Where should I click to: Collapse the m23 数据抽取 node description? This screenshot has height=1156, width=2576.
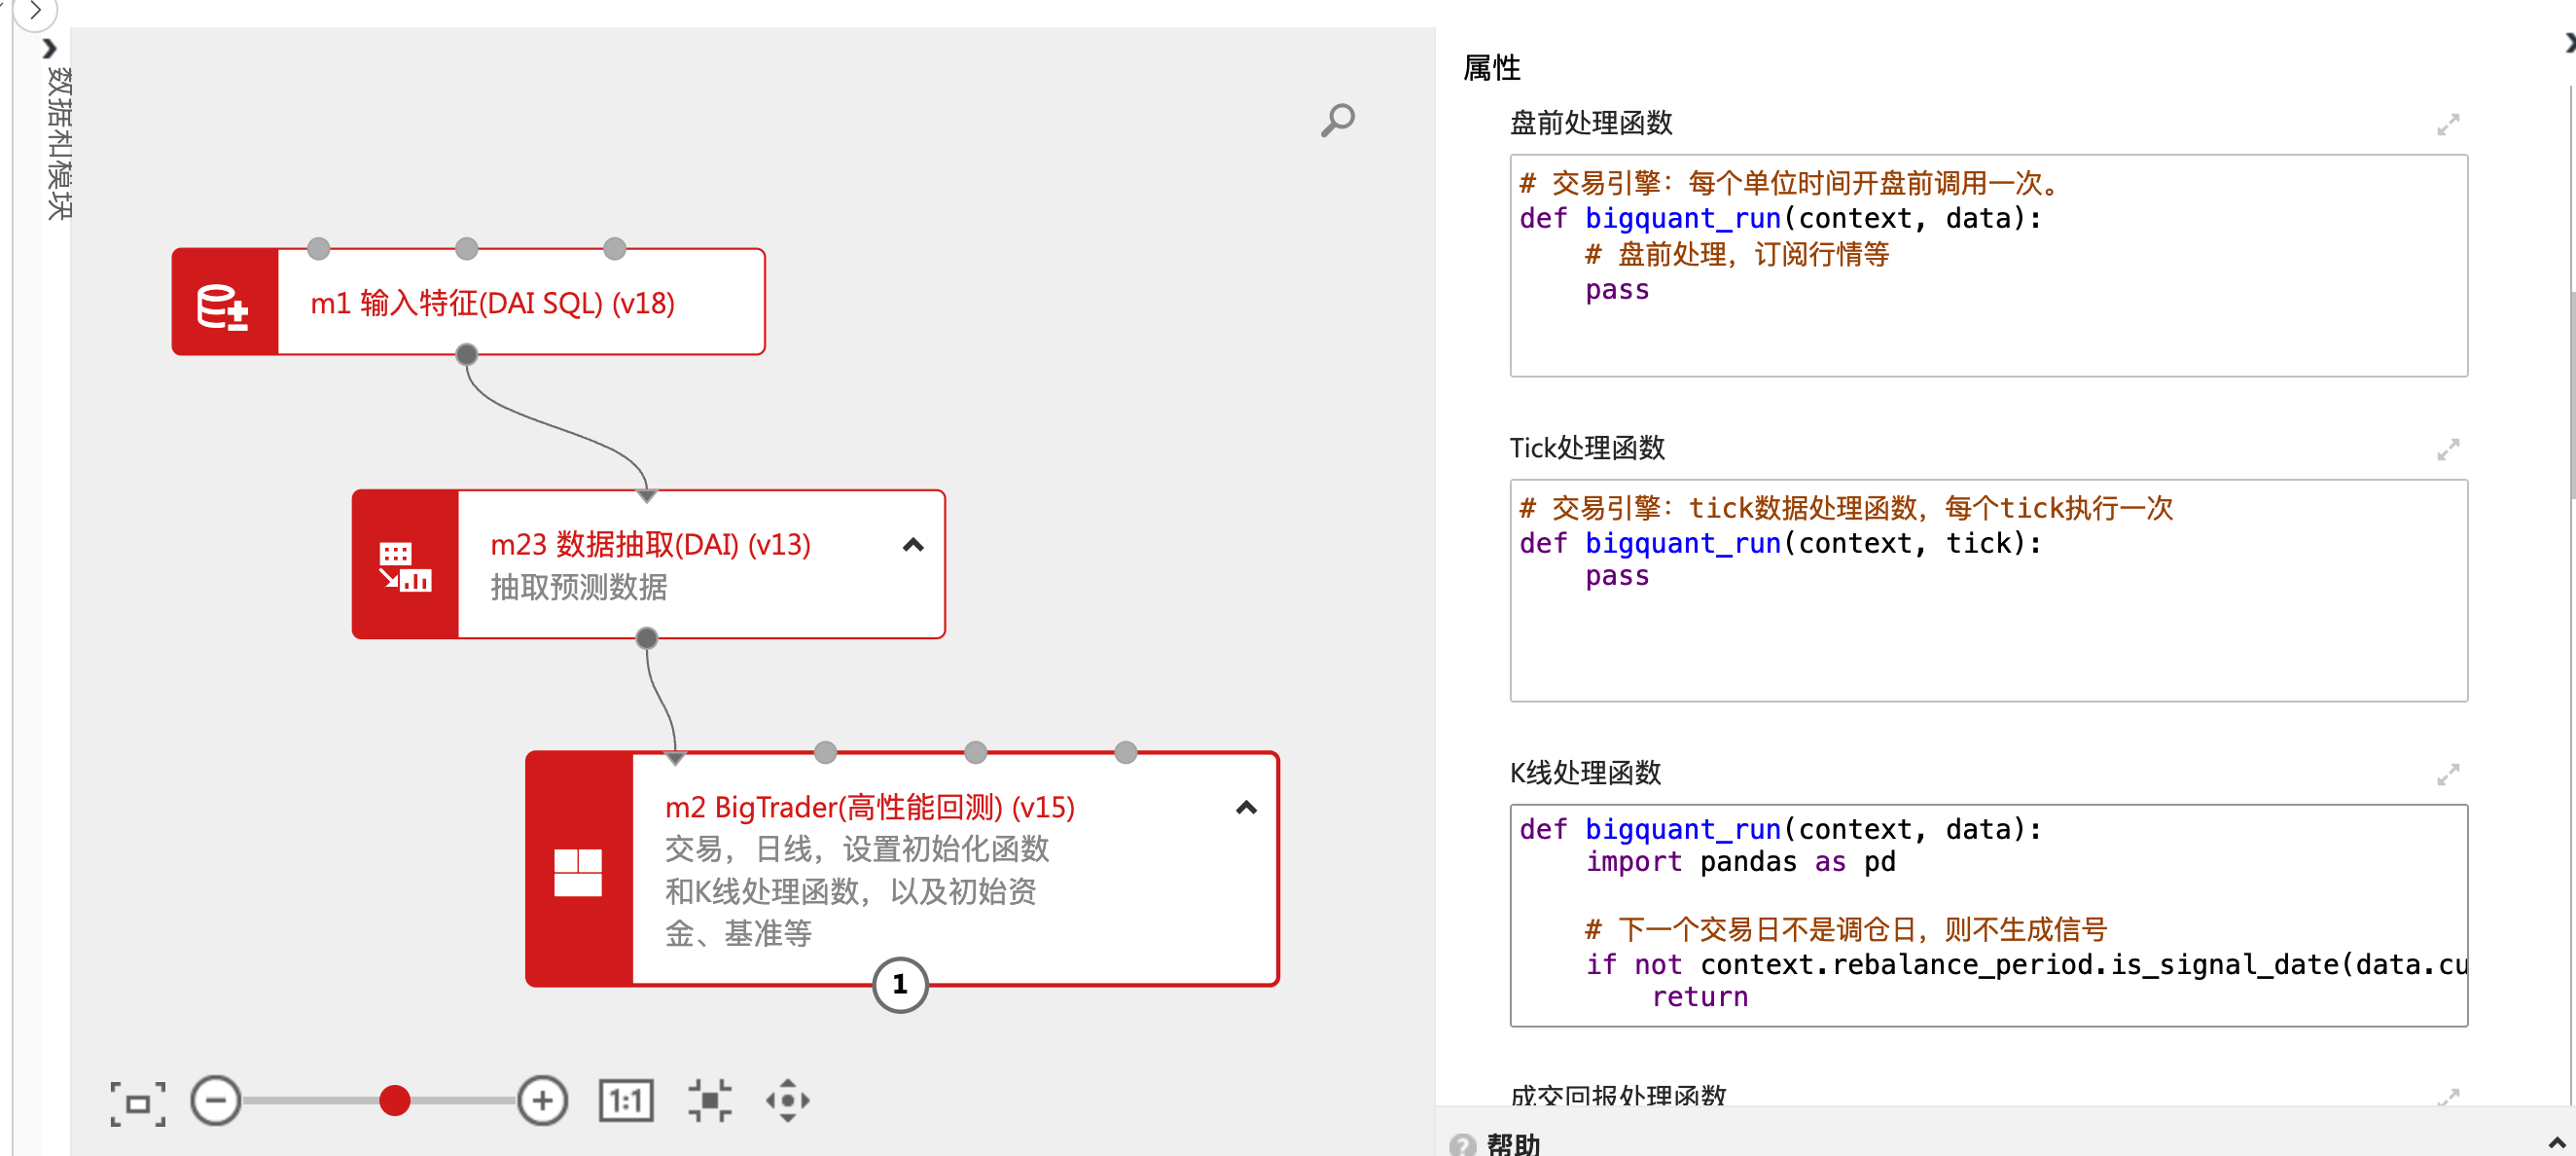point(913,545)
